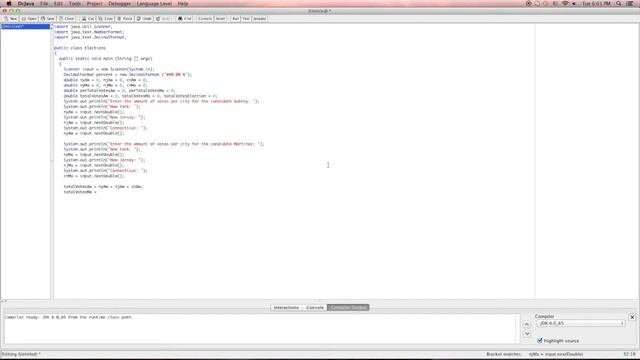Click the Find toolbar button
Image resolution: width=640 pixels, height=360 pixels.
point(184,19)
